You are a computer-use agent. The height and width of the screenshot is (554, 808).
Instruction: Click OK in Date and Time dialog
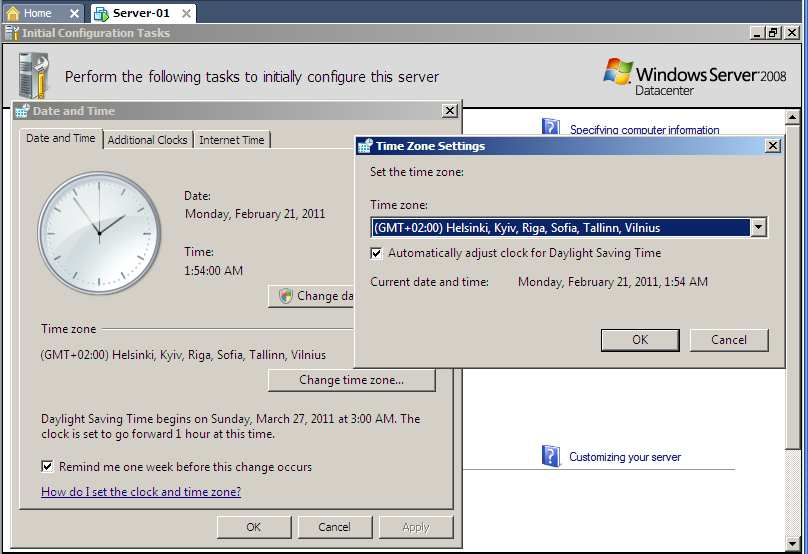point(254,527)
